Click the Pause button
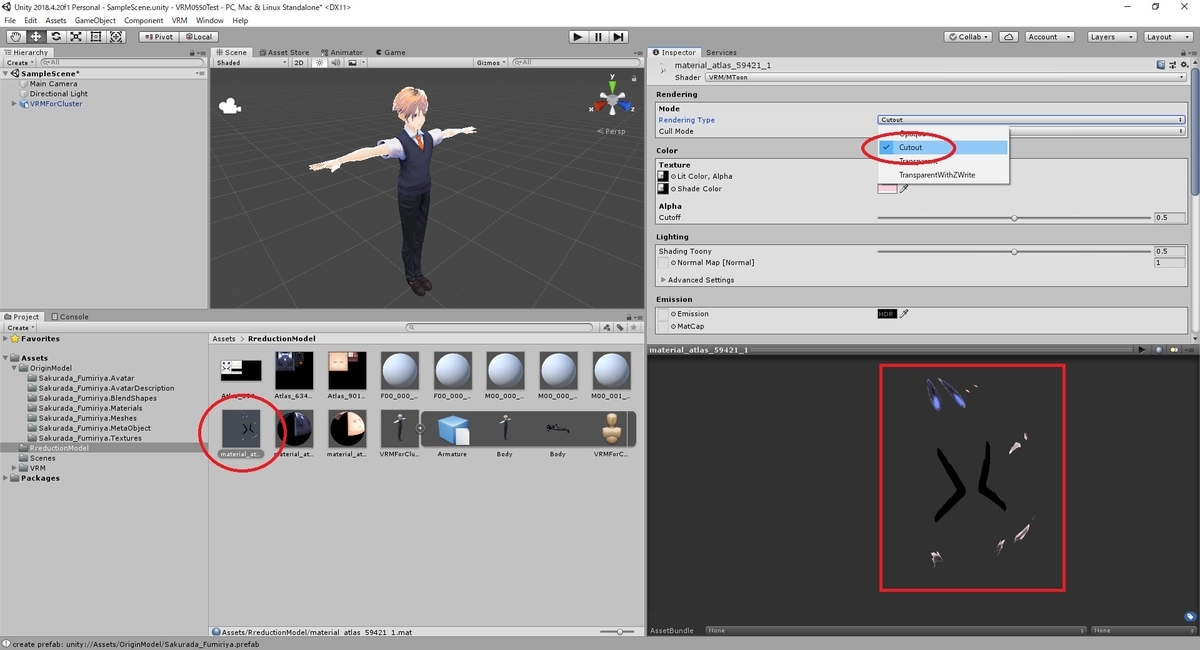 tap(598, 37)
